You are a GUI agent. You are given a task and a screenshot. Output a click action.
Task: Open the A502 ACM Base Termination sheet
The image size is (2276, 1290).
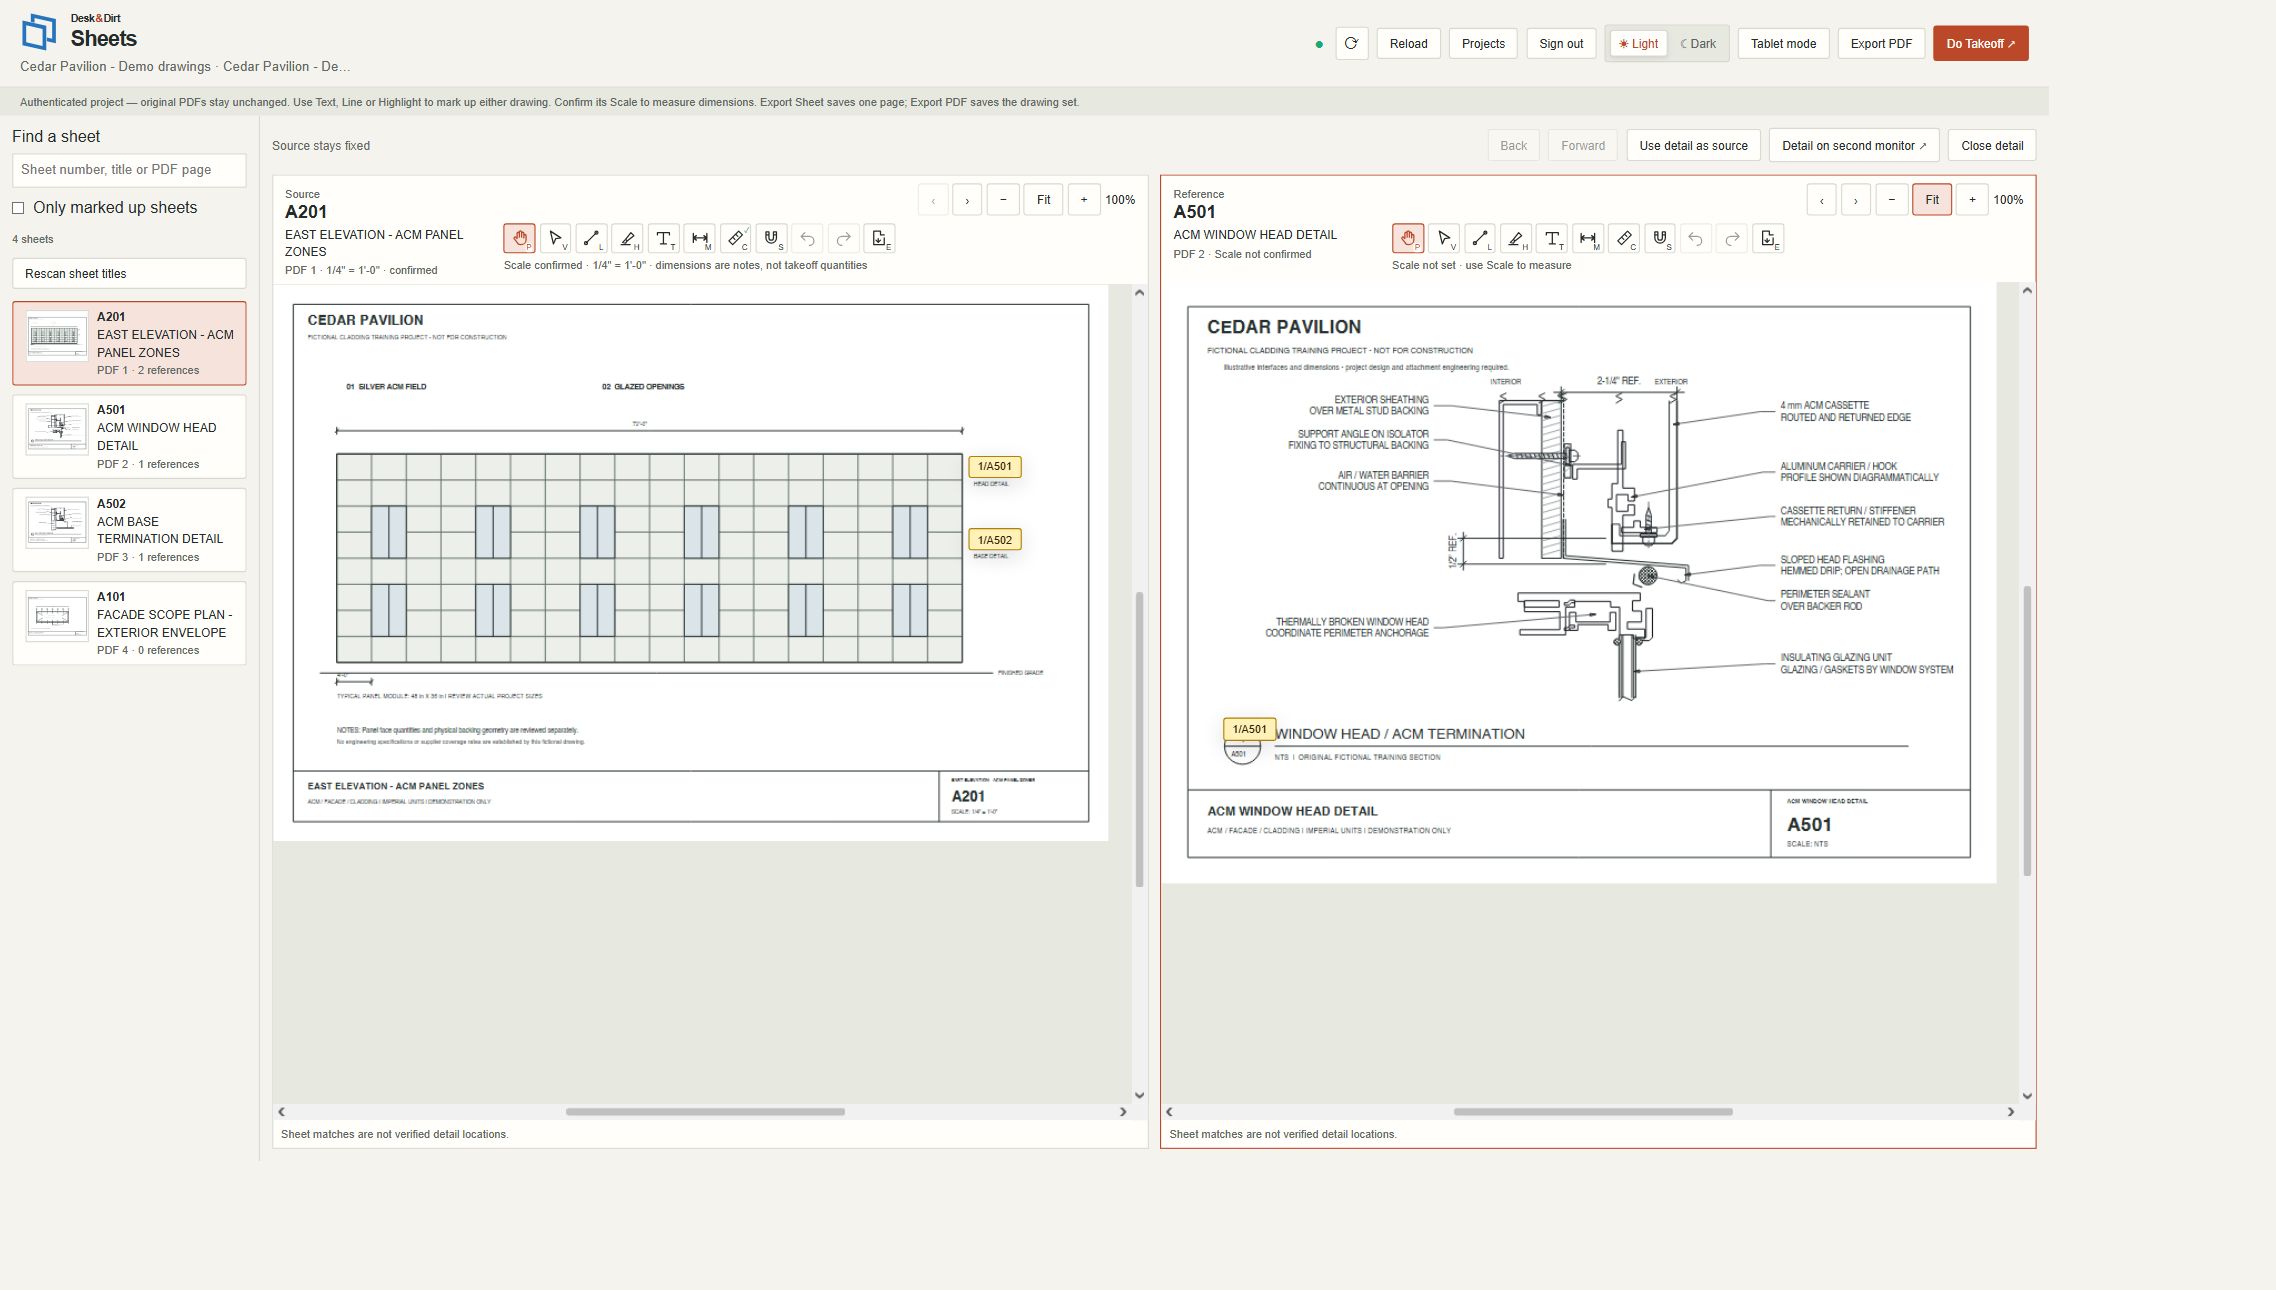(129, 530)
